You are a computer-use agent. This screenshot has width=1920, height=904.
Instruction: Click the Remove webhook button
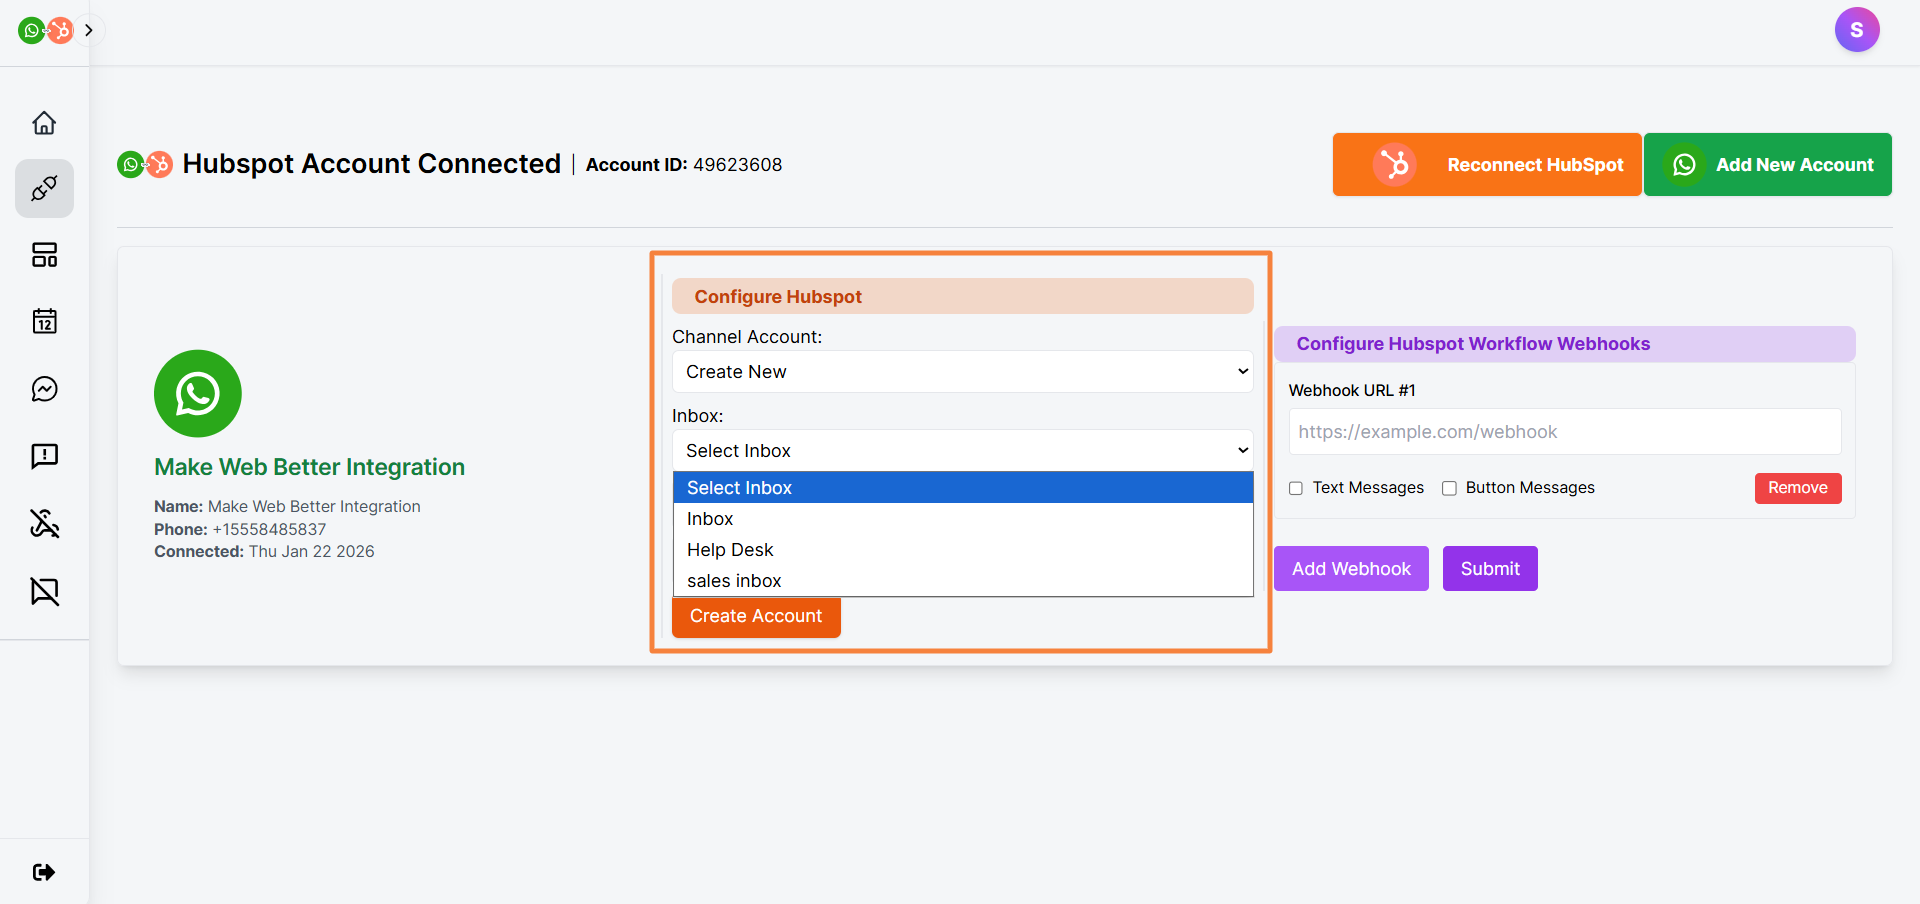pyautogui.click(x=1797, y=488)
